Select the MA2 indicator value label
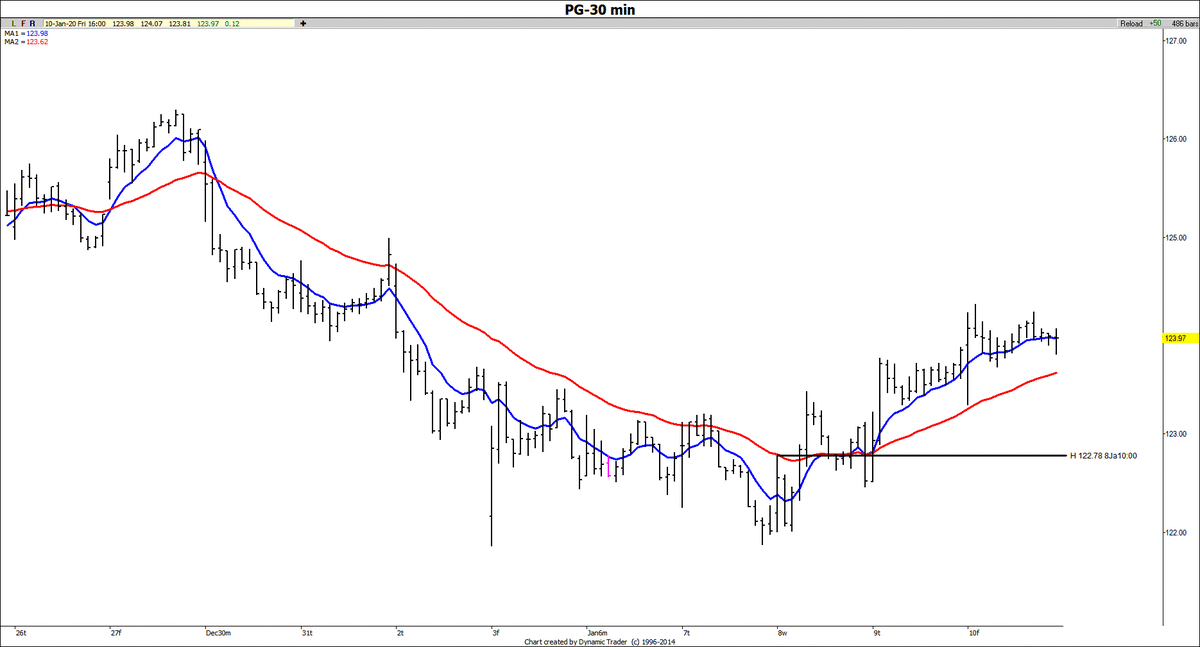This screenshot has height=647, width=1200. 26,41
